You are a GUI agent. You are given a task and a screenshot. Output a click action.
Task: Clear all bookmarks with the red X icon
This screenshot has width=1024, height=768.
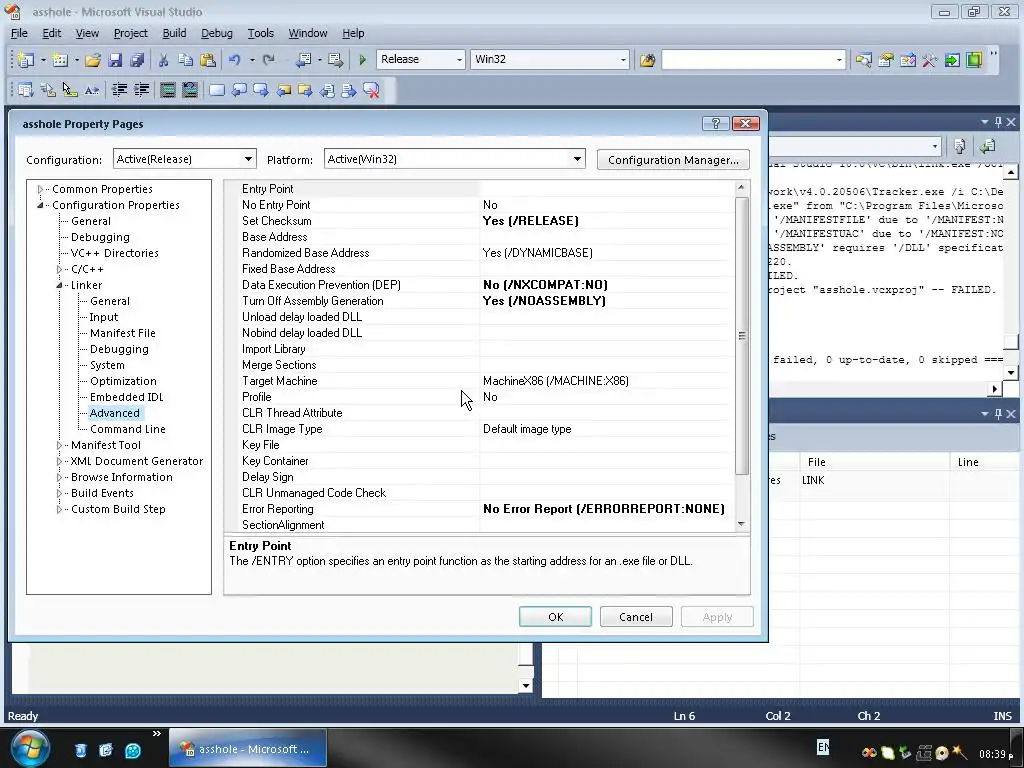[371, 90]
